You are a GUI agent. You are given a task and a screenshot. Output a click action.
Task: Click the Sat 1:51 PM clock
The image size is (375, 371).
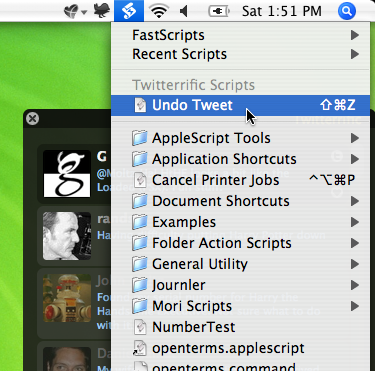click(282, 11)
